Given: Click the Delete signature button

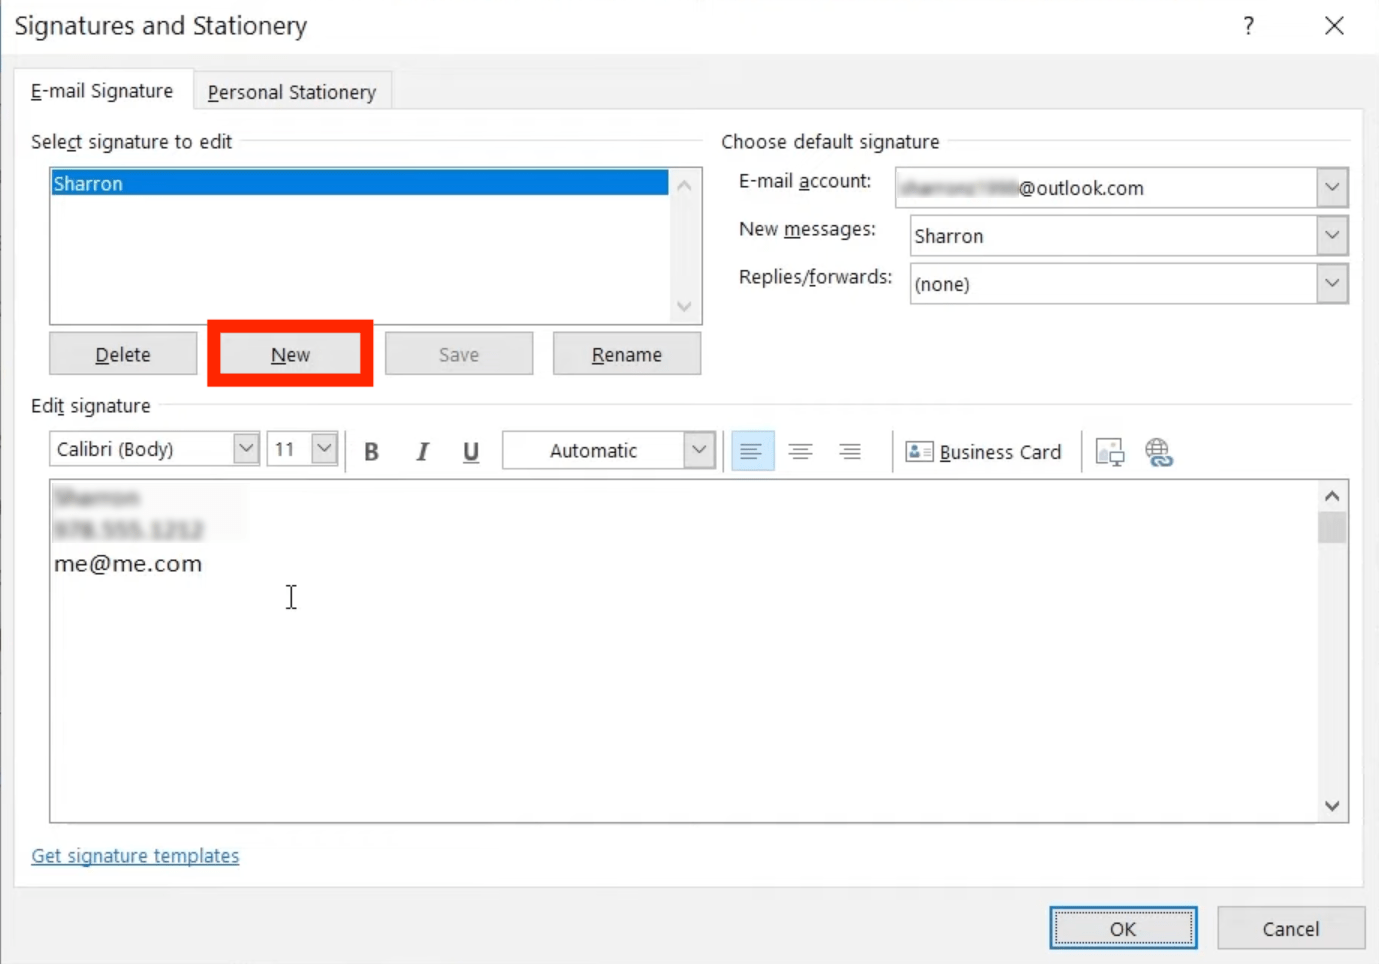Looking at the screenshot, I should 123,354.
